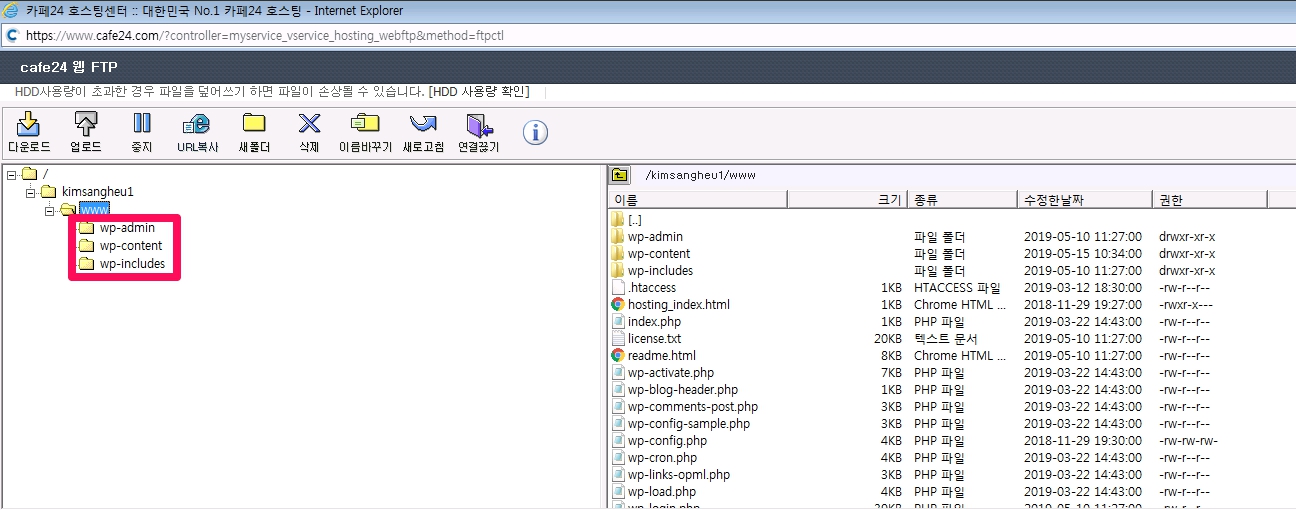The image size is (1296, 510).
Task: Click the 다운로드 (download) toolbar icon
Action: pos(28,125)
